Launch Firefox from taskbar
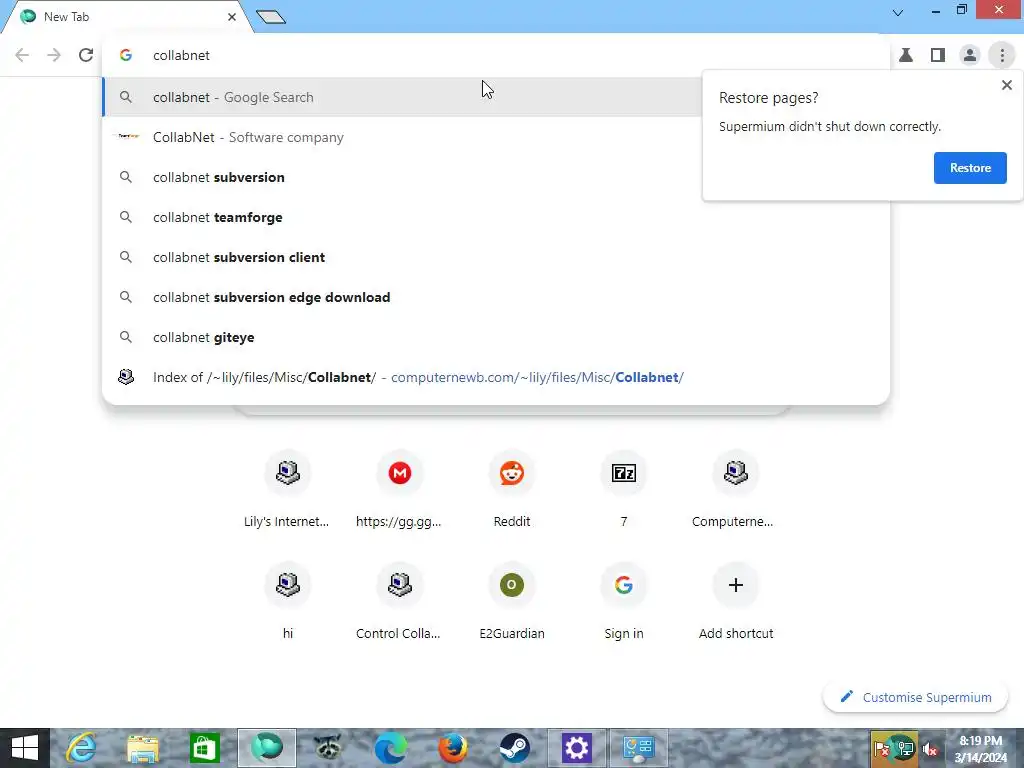 pyautogui.click(x=452, y=748)
